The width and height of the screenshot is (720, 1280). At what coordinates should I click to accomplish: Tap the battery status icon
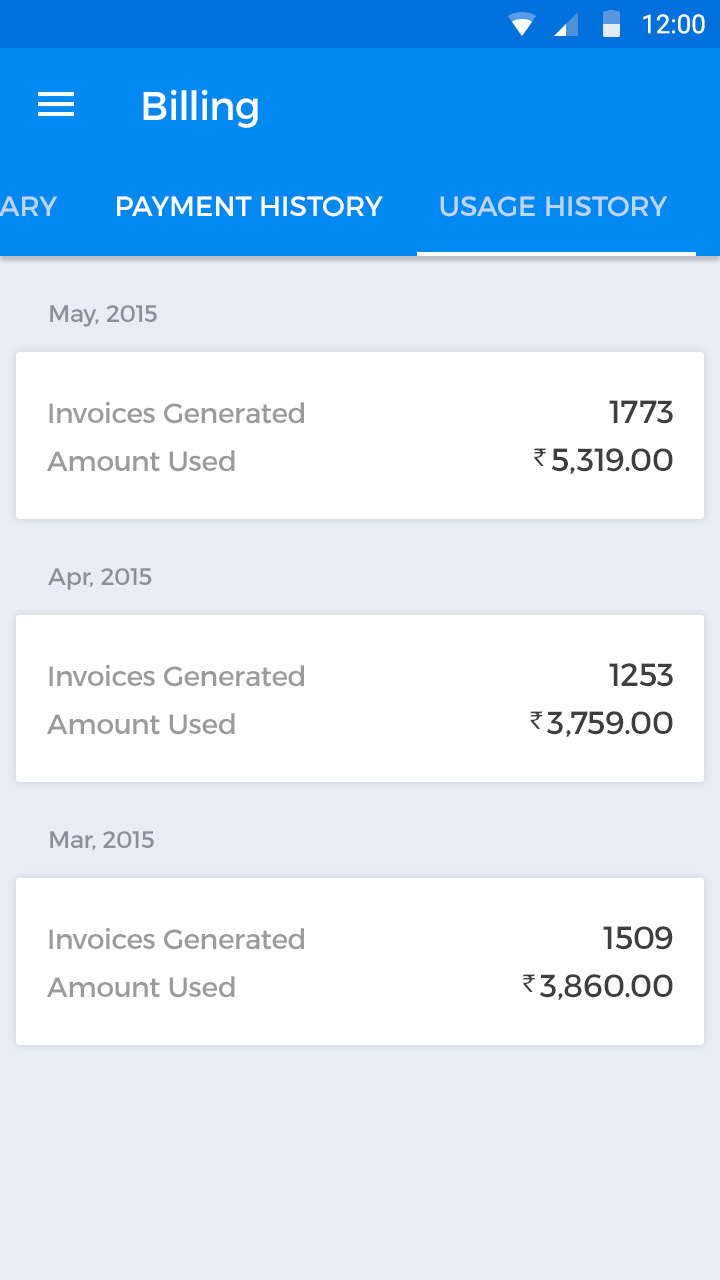611,24
